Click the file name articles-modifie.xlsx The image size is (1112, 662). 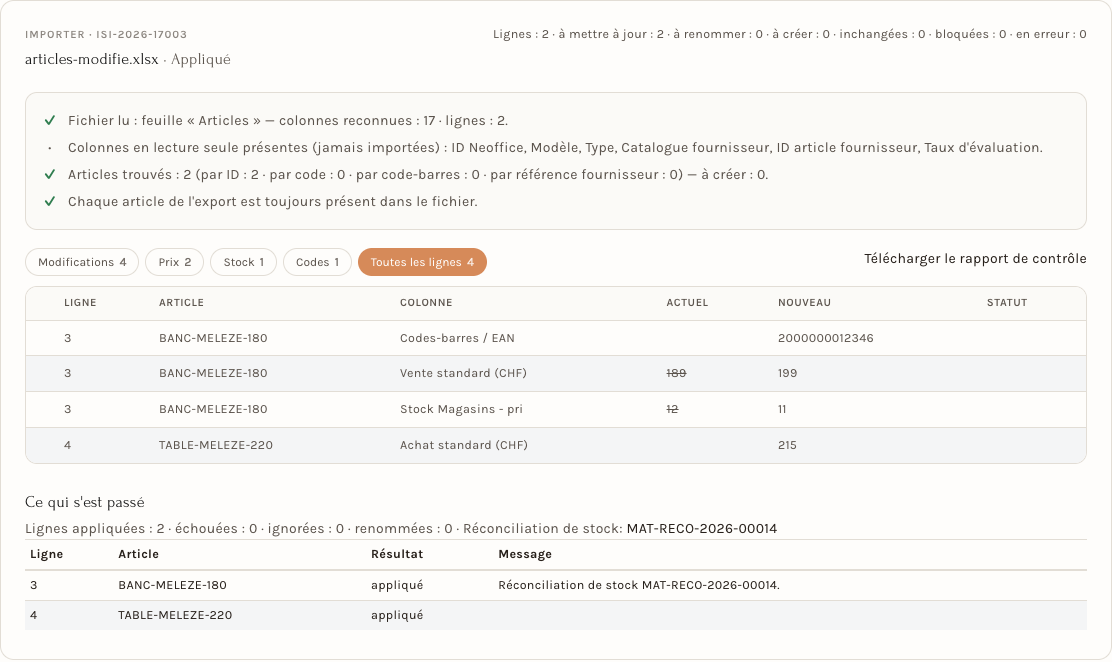click(x=91, y=60)
